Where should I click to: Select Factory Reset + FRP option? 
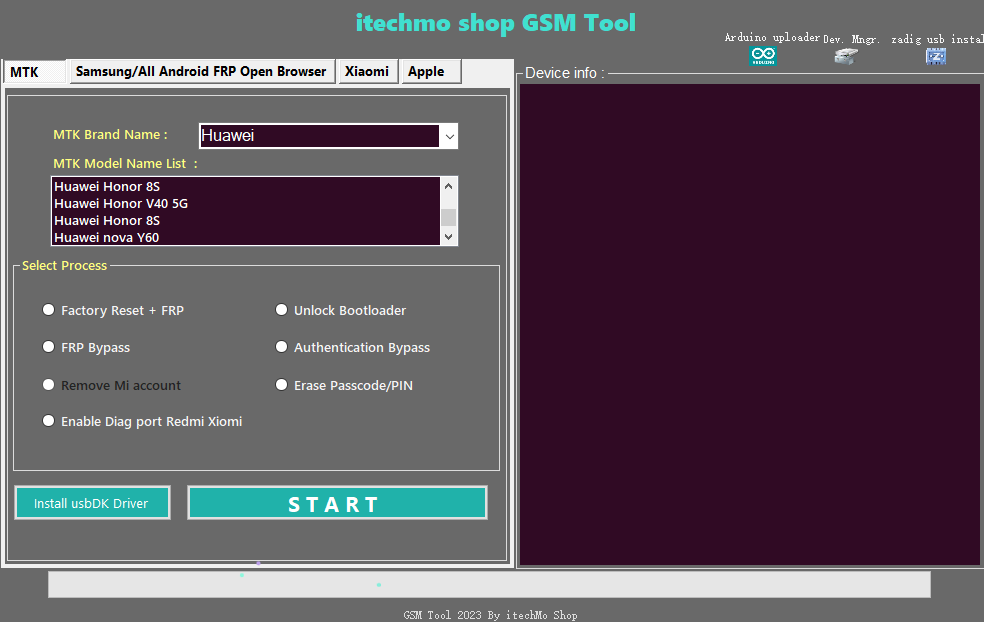[x=49, y=310]
